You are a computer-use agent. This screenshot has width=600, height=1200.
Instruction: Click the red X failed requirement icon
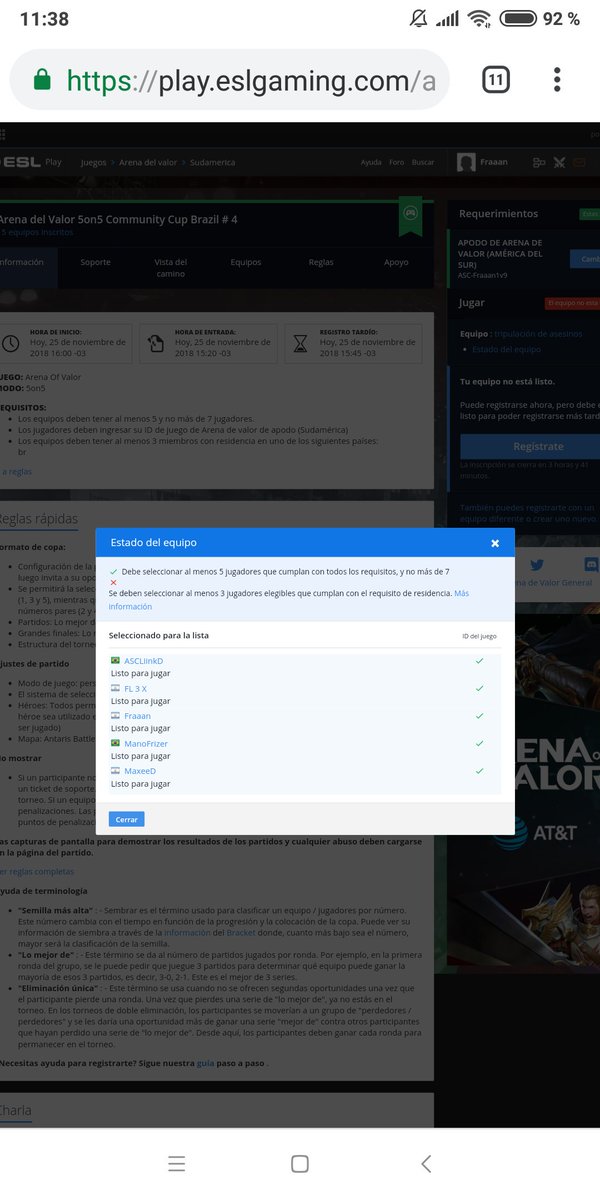pos(113,582)
